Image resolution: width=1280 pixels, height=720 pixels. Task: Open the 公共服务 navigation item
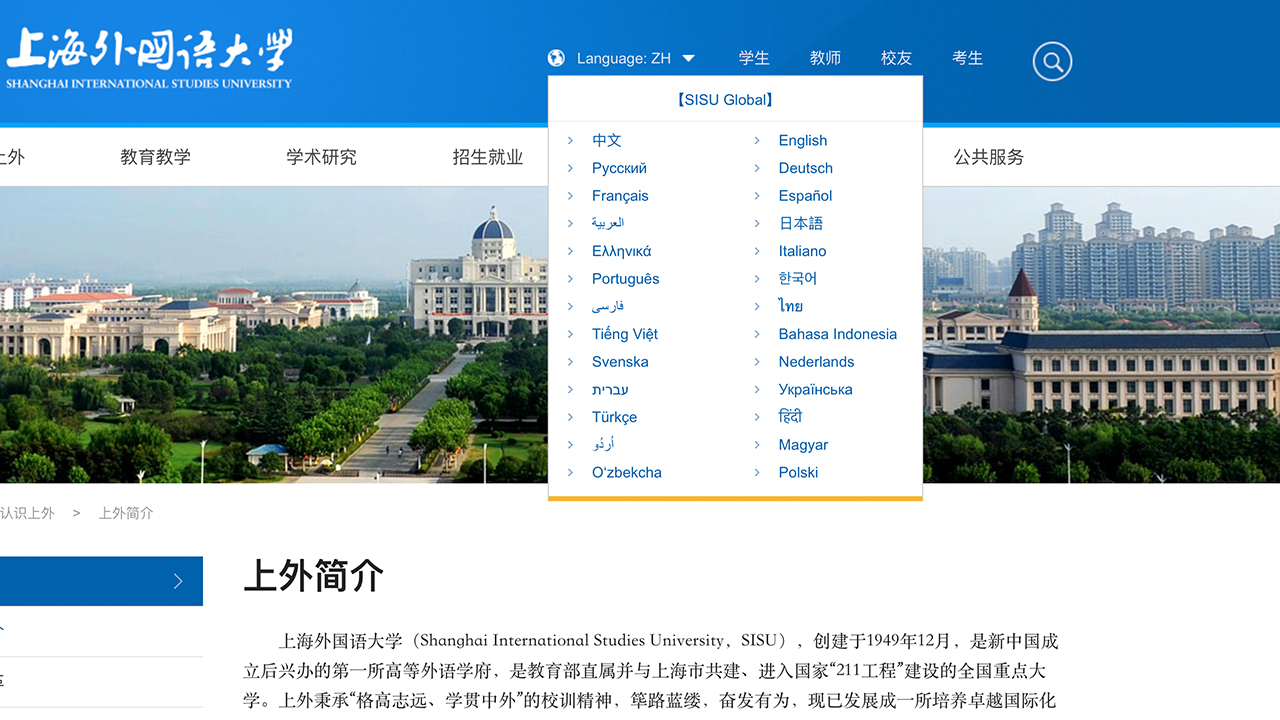pyautogui.click(x=988, y=157)
